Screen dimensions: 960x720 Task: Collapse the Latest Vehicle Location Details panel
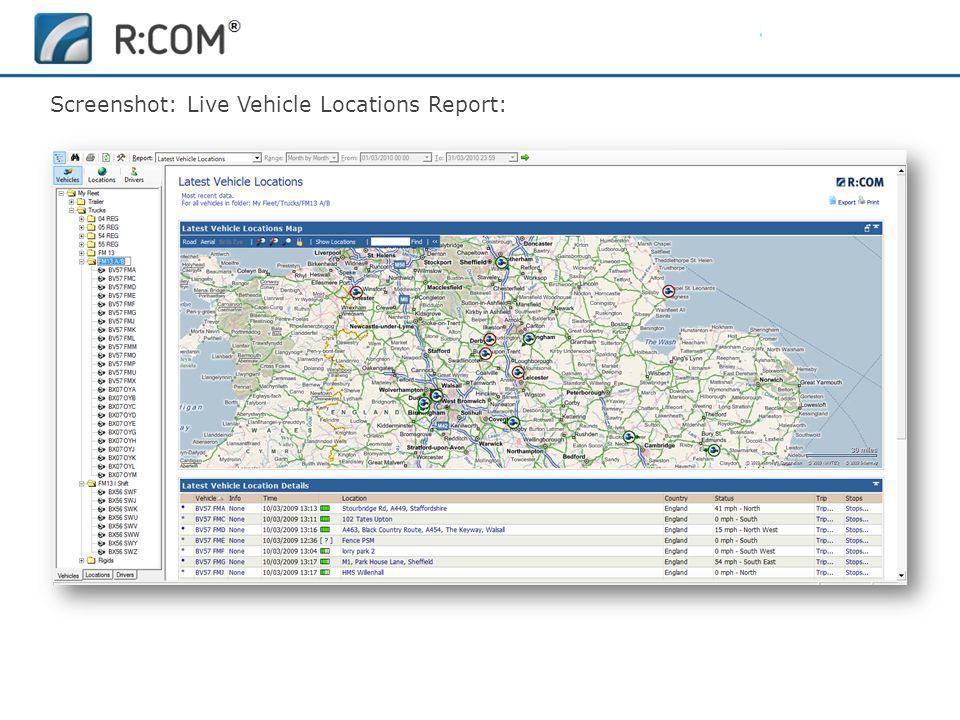click(x=876, y=484)
